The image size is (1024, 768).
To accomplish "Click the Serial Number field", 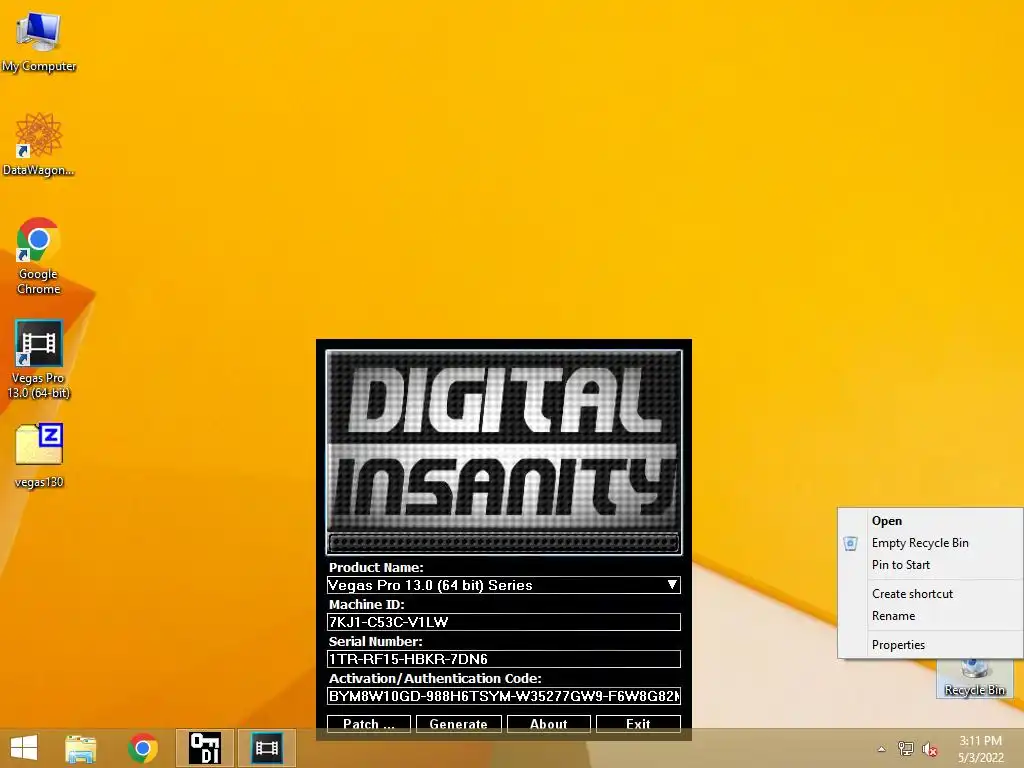I will pyautogui.click(x=504, y=659).
